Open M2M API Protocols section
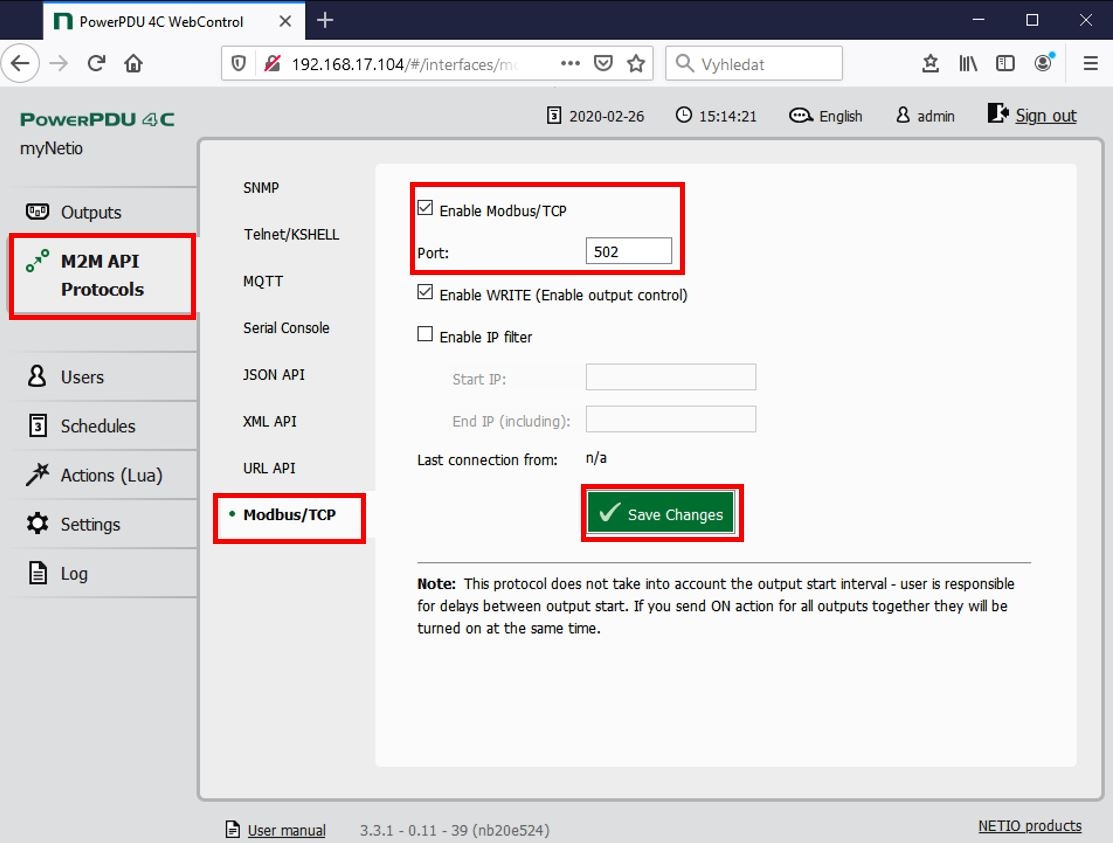Image resolution: width=1113 pixels, height=843 pixels. point(102,275)
